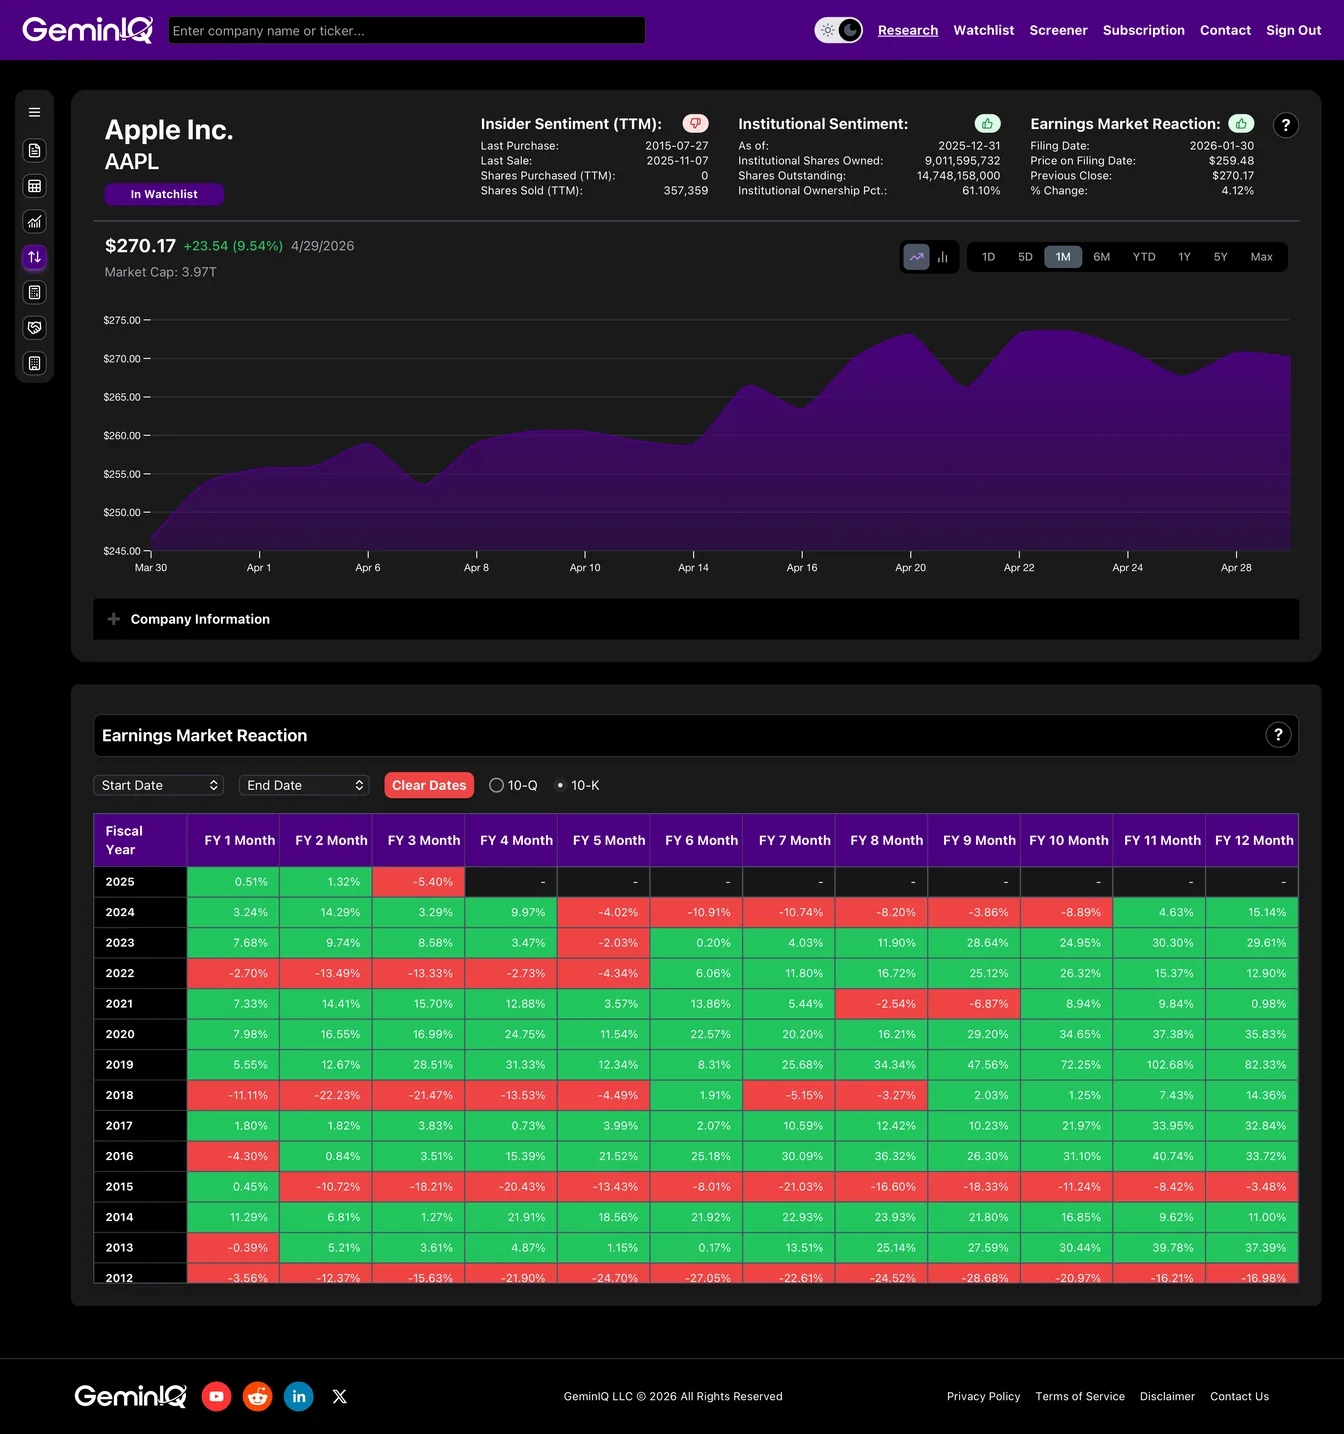
Task: Click the 102.68% cell in 2019 row
Action: coord(1159,1065)
